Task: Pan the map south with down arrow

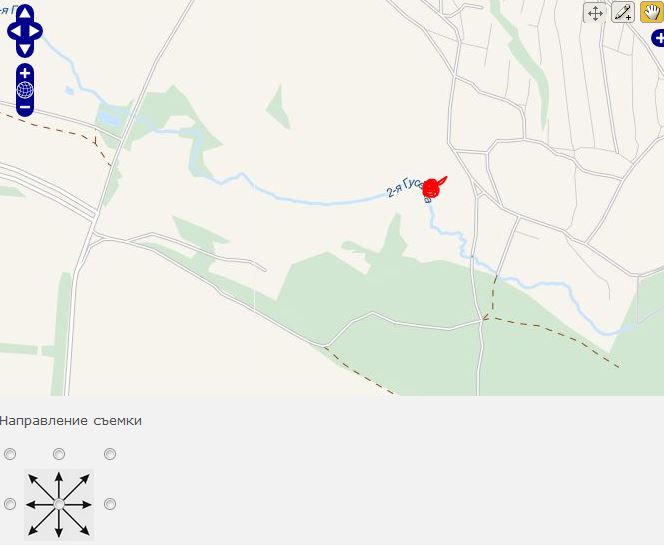Action: point(25,50)
